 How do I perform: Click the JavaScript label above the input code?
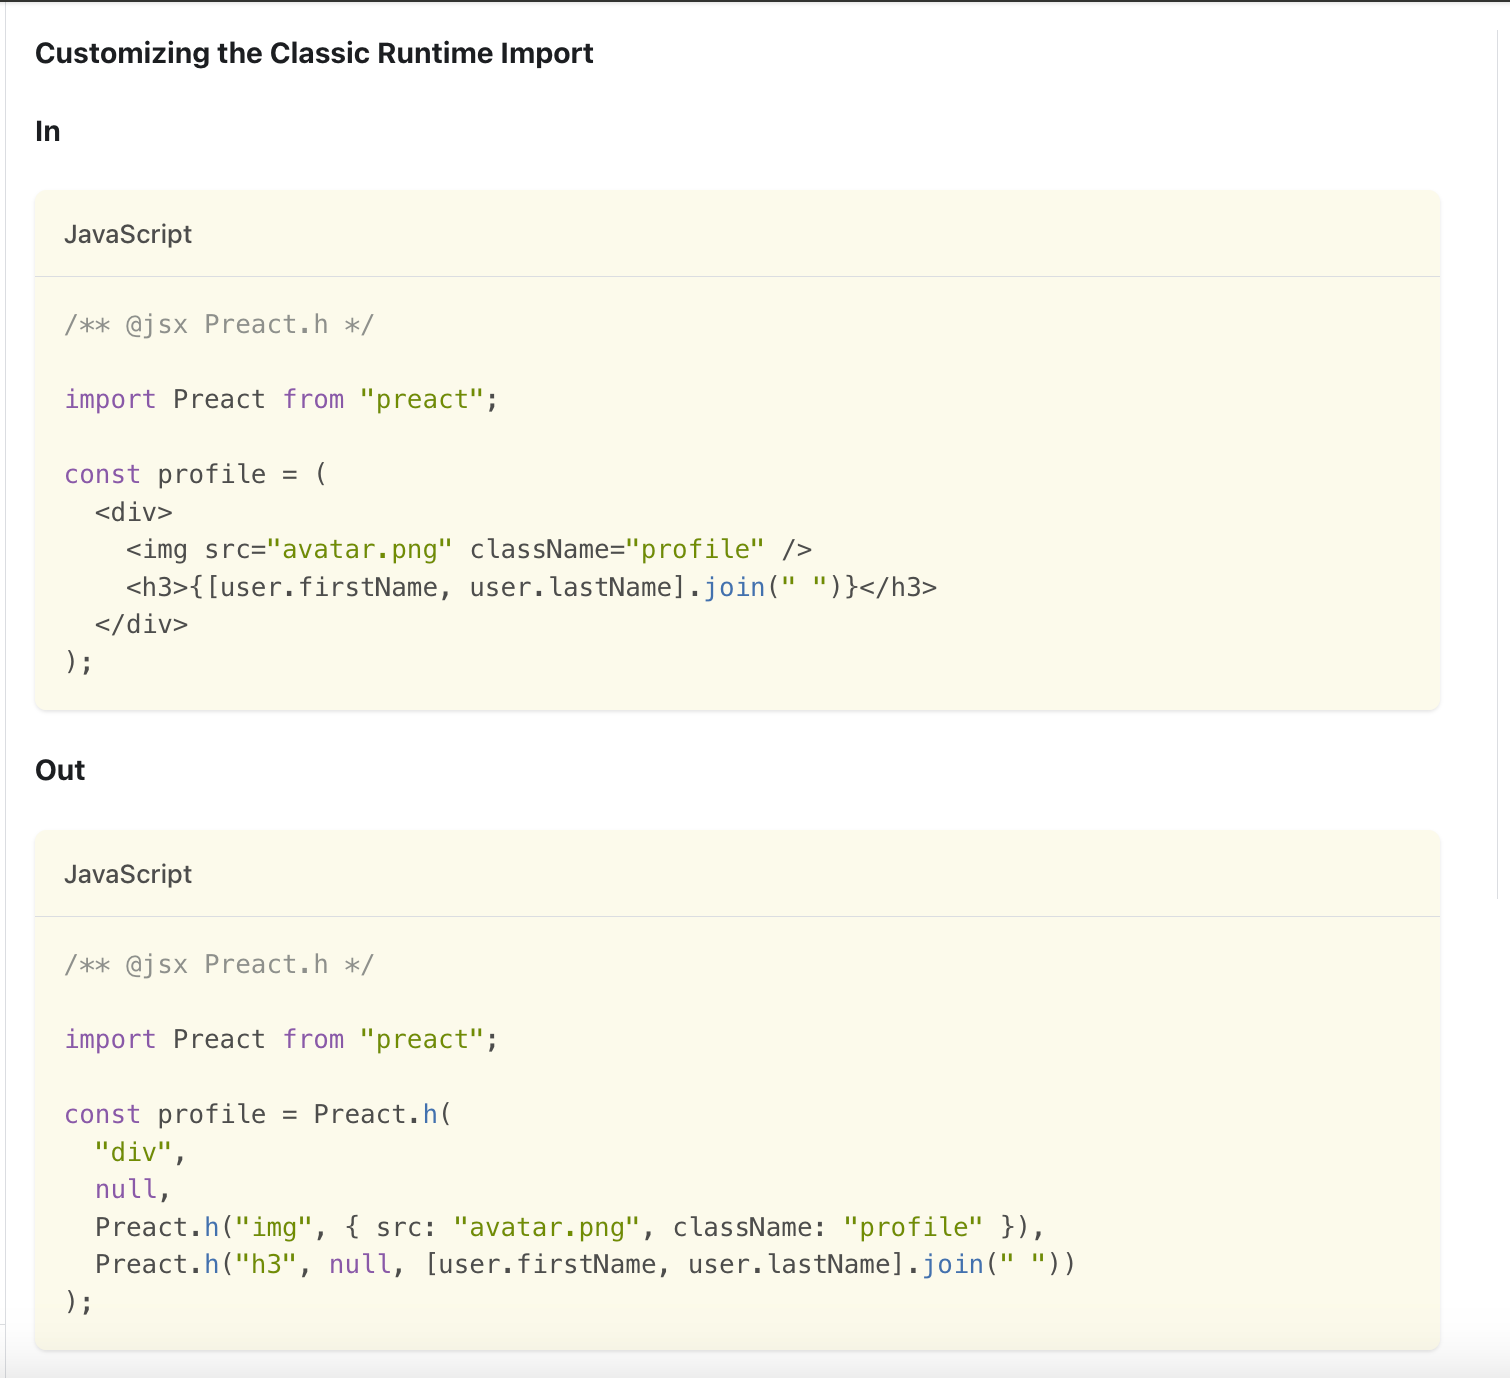pyautogui.click(x=128, y=234)
